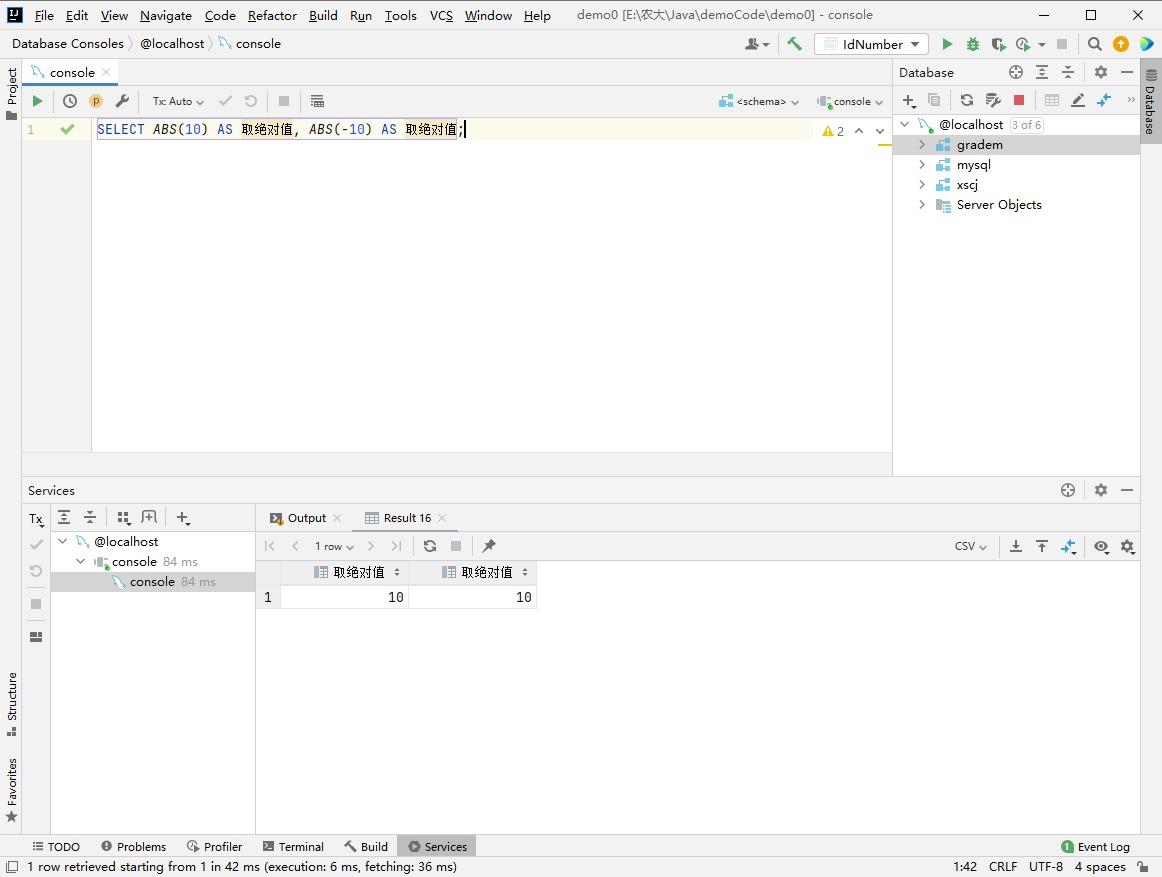The height and width of the screenshot is (877, 1162).
Task: Expand the gradem schema node
Action: pos(922,145)
